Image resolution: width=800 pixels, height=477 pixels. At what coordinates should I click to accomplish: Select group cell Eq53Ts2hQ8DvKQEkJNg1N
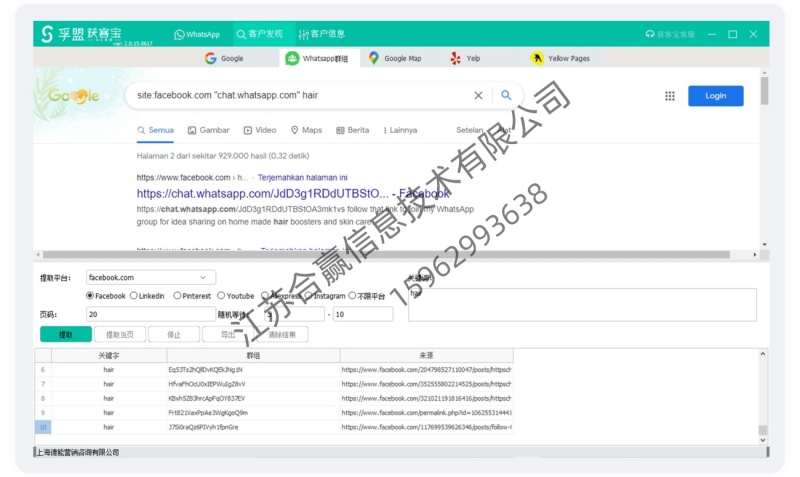click(x=253, y=369)
